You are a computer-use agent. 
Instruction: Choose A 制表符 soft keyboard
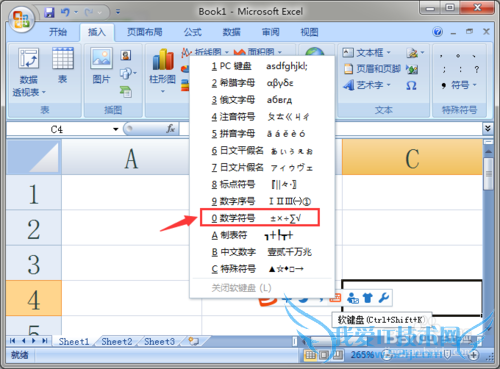pos(262,235)
